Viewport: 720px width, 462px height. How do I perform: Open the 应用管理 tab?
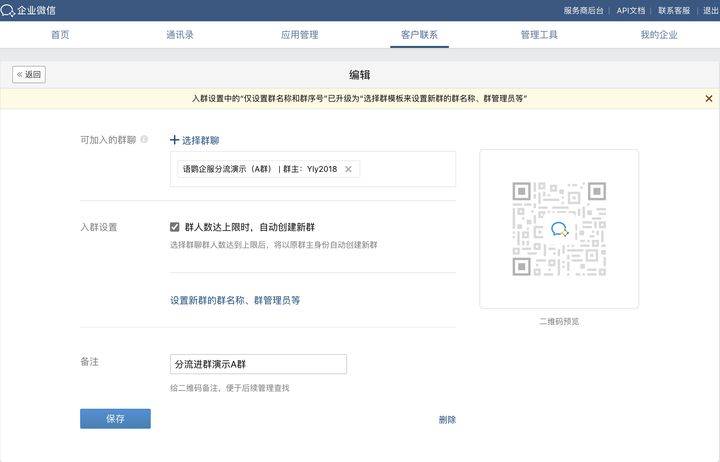click(300, 35)
